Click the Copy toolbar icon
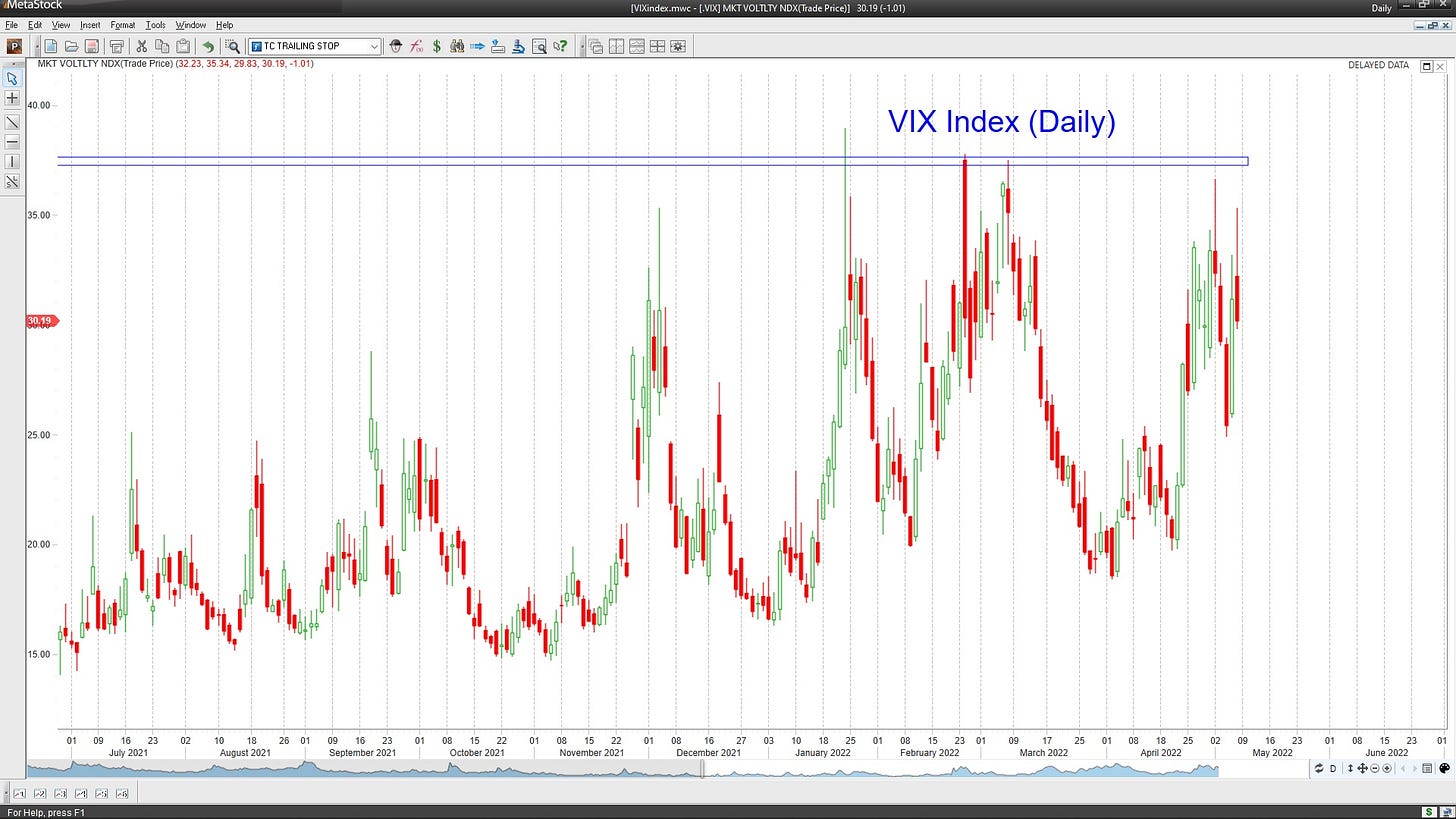Image resolution: width=1456 pixels, height=819 pixels. (x=162, y=46)
